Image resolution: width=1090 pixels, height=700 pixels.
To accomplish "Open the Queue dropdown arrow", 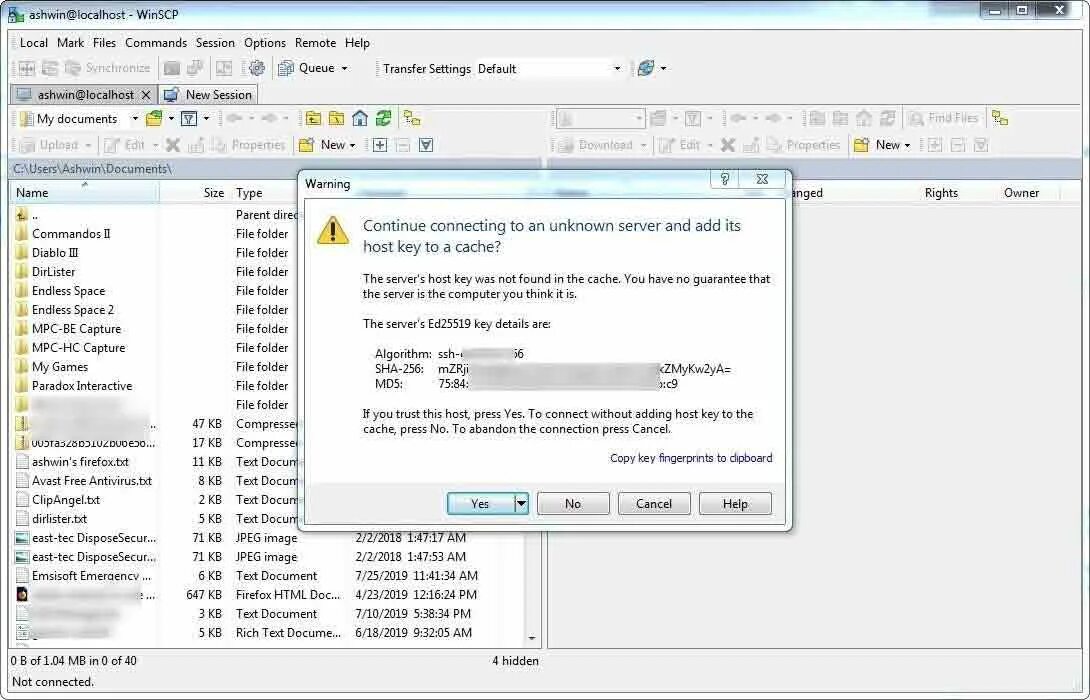I will point(344,68).
